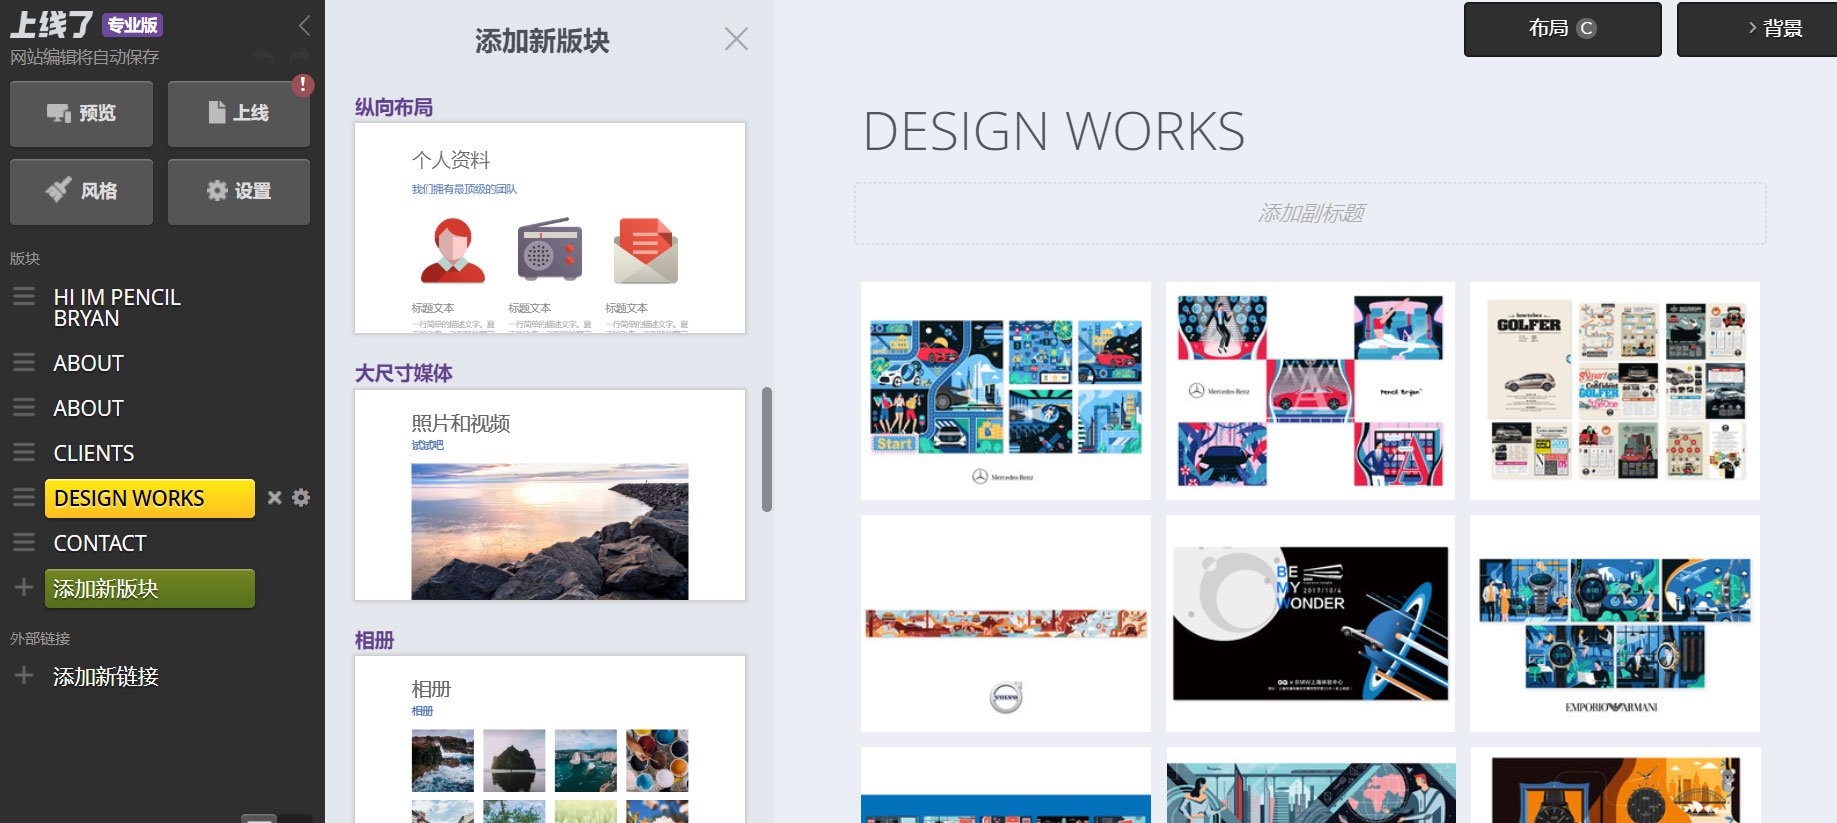Click the undo arrow icon
The width and height of the screenshot is (1837, 823).
point(264,56)
